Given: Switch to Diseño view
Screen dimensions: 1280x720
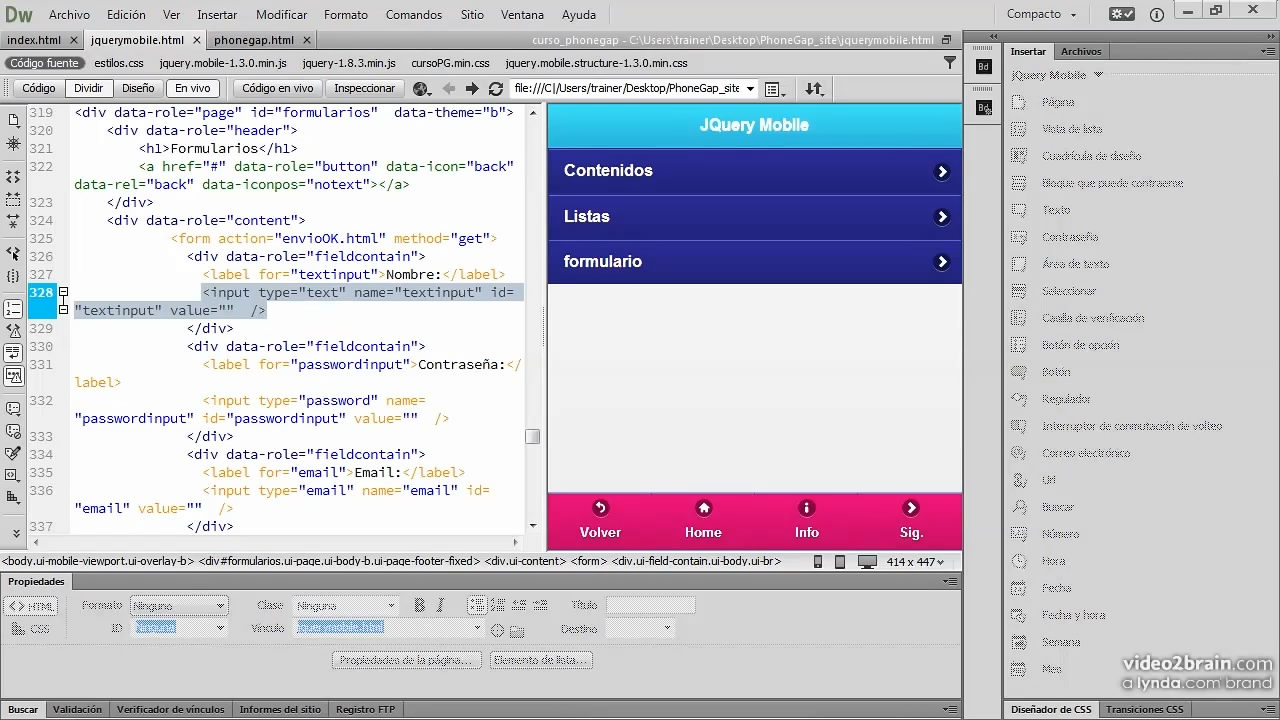Looking at the screenshot, I should click(x=138, y=88).
